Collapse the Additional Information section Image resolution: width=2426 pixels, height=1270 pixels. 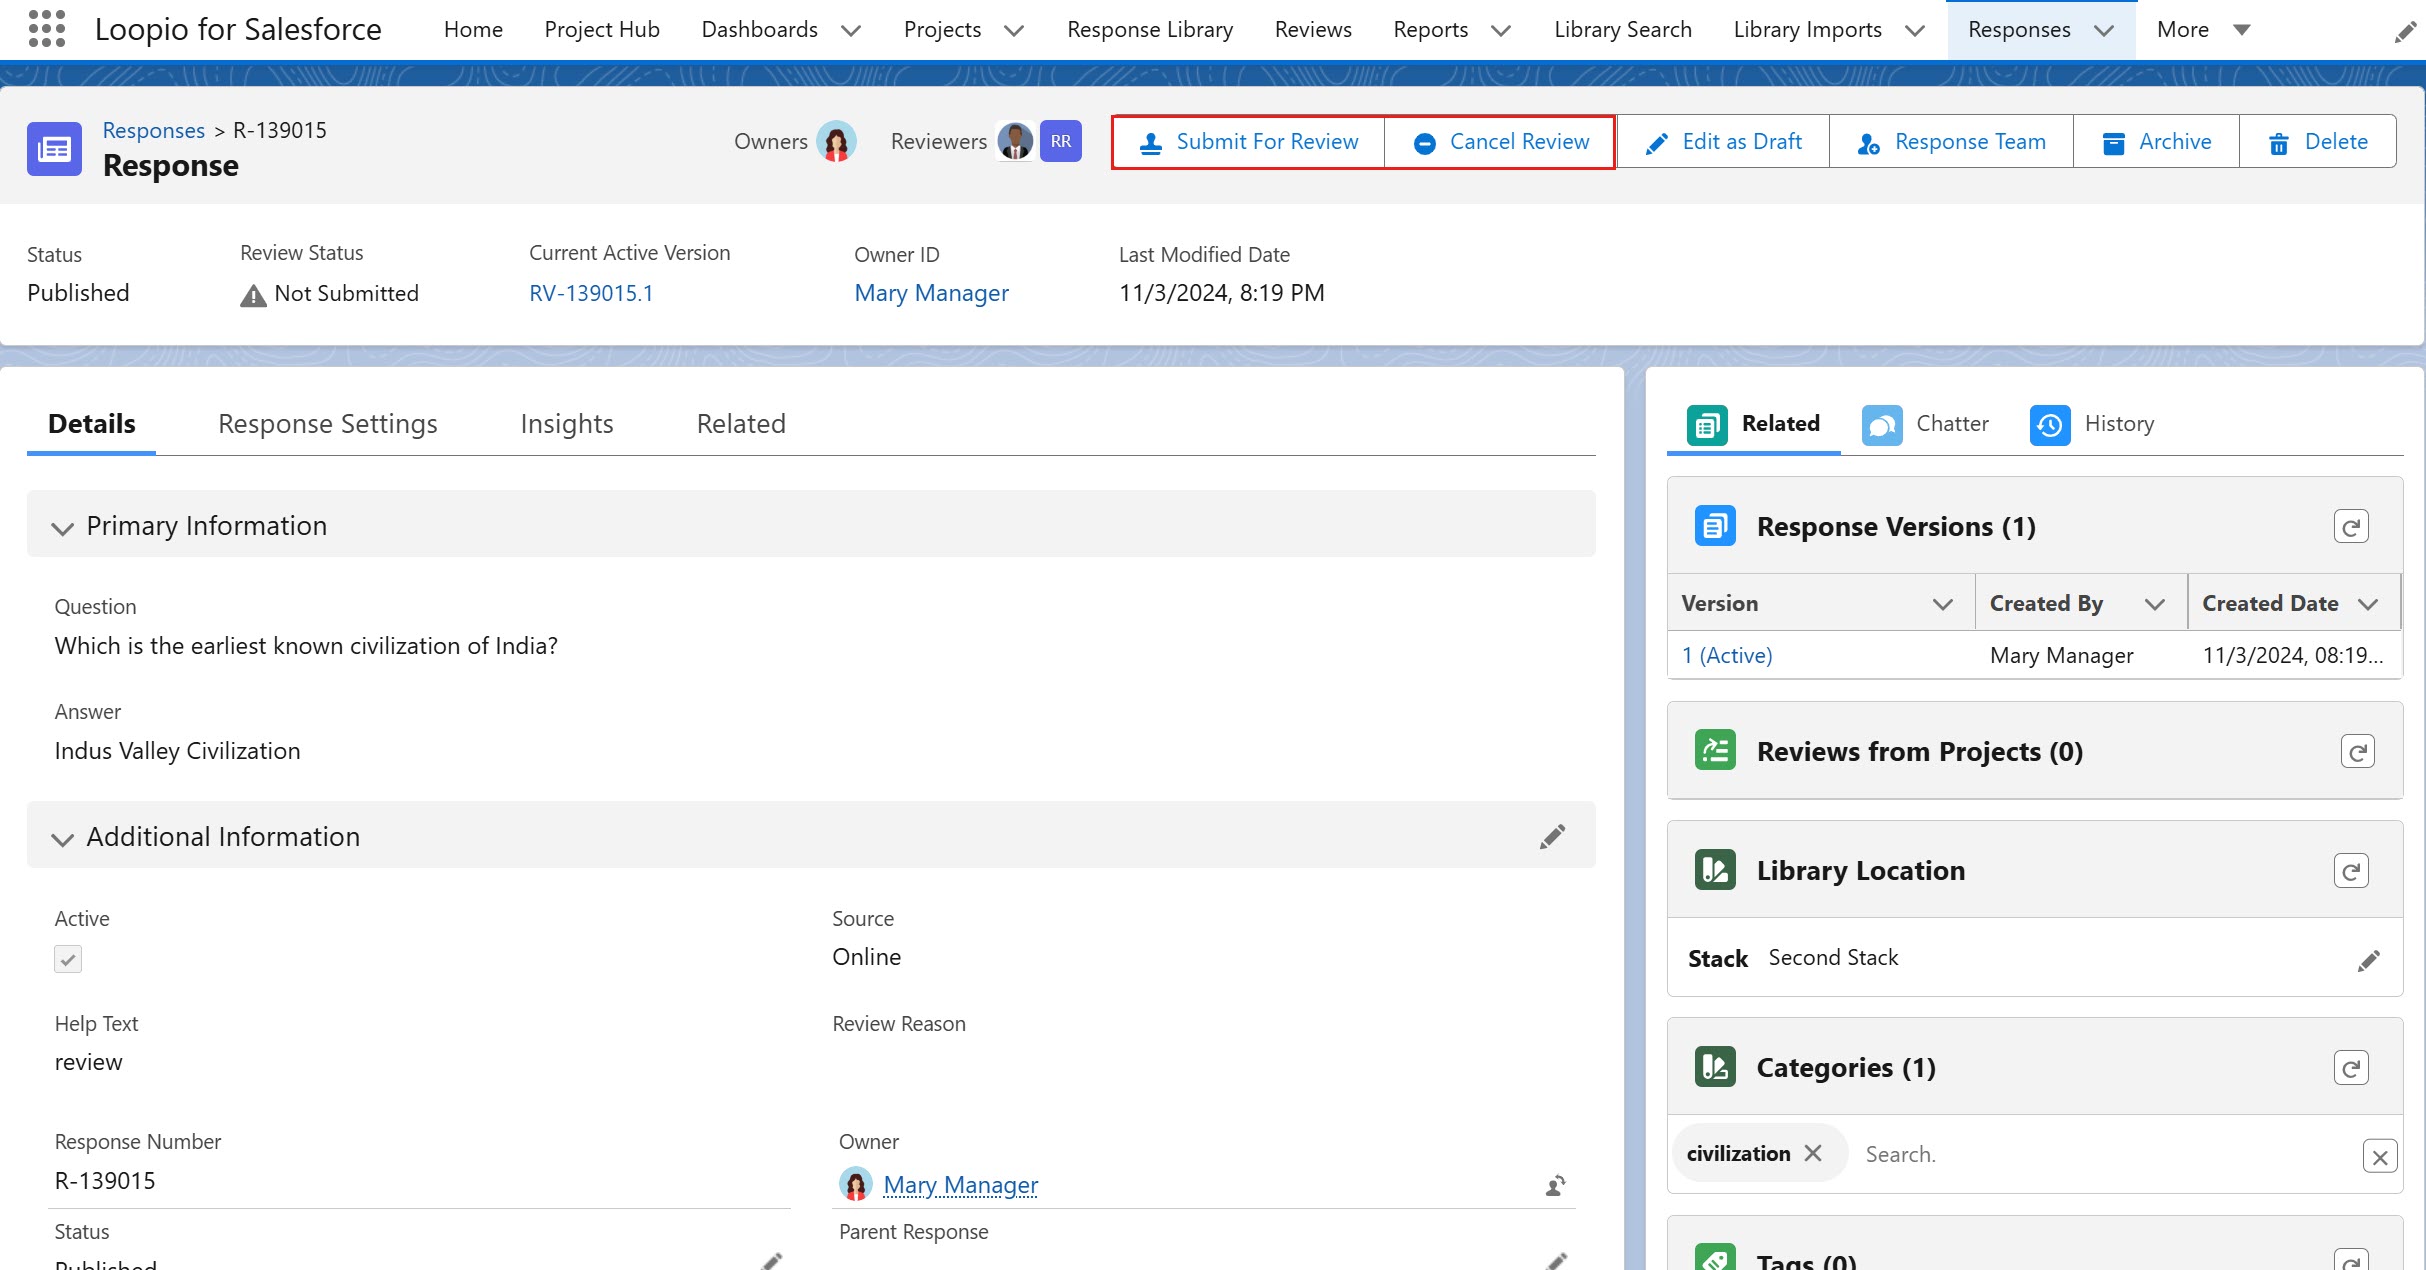click(63, 839)
